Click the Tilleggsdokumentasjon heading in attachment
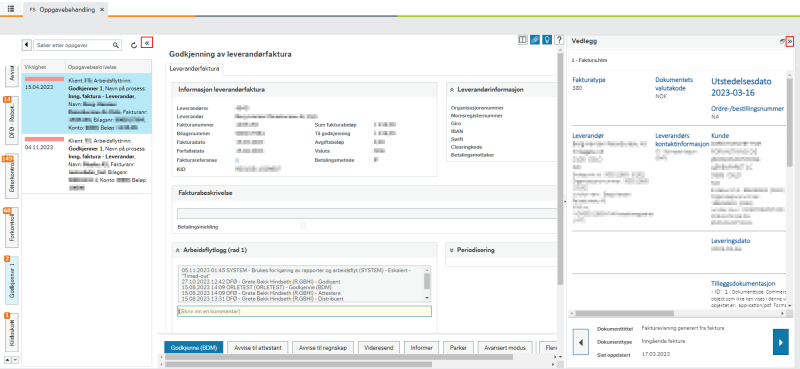 click(743, 283)
